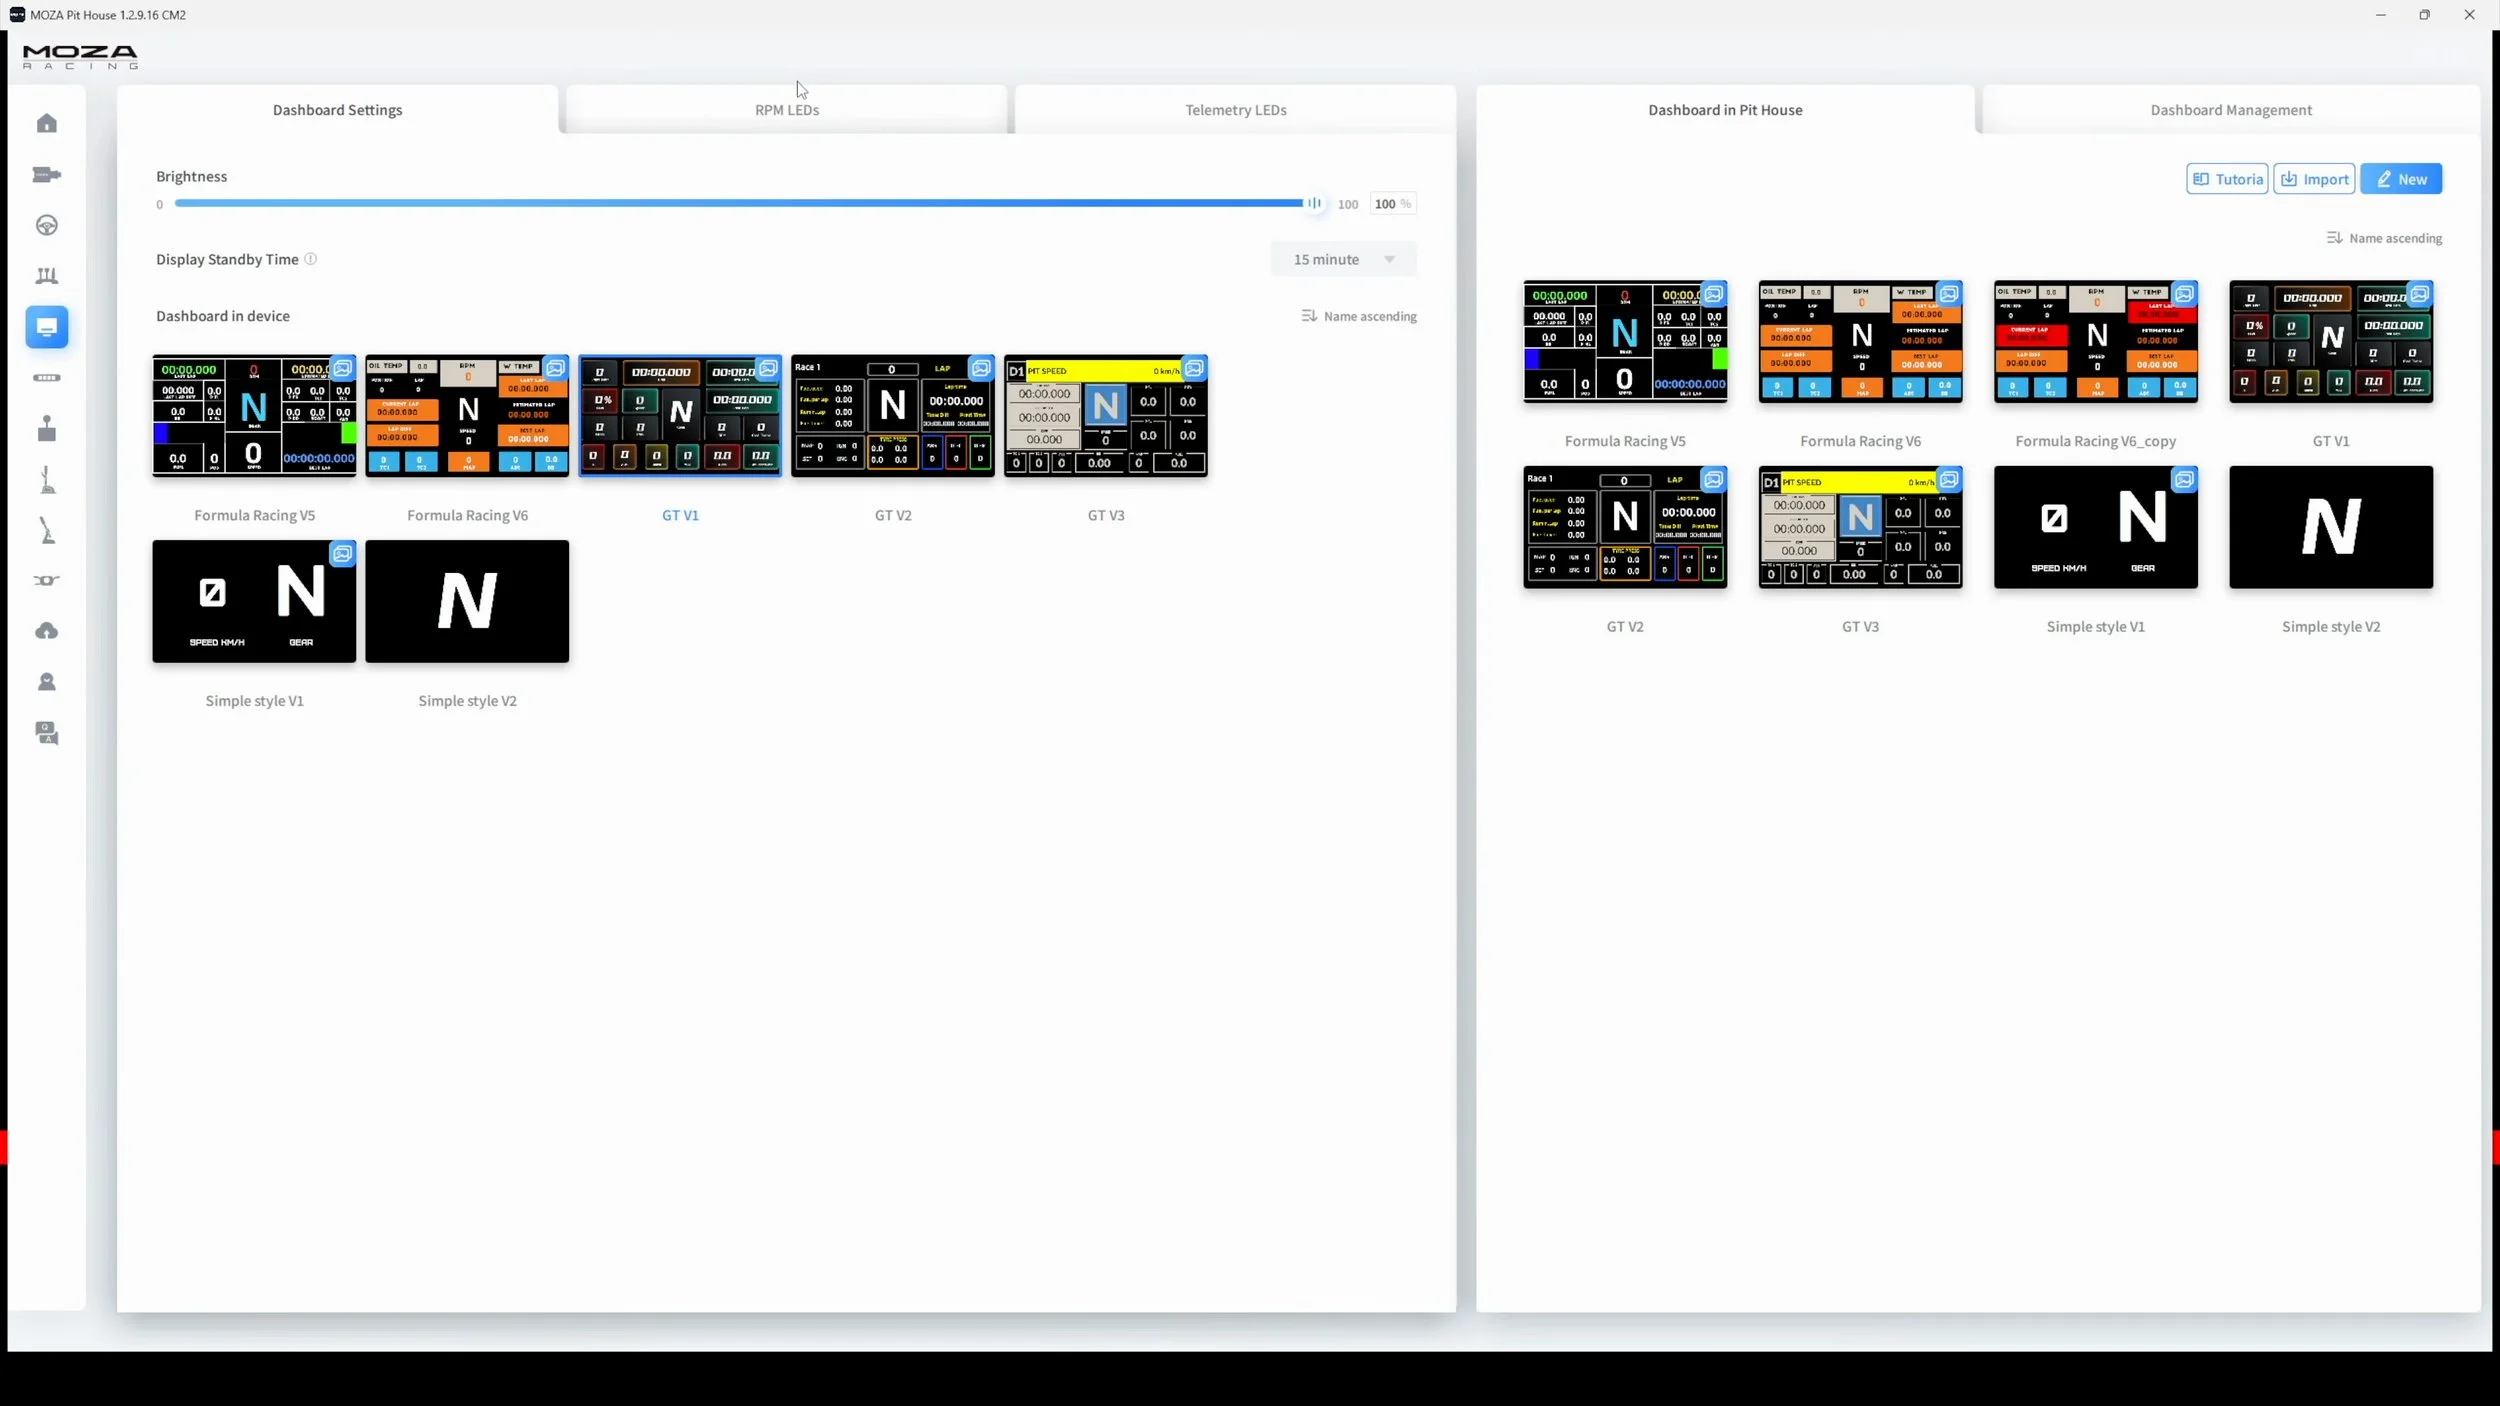Open Name ascending sort in Dashboard in Pit House

[x=2384, y=238]
